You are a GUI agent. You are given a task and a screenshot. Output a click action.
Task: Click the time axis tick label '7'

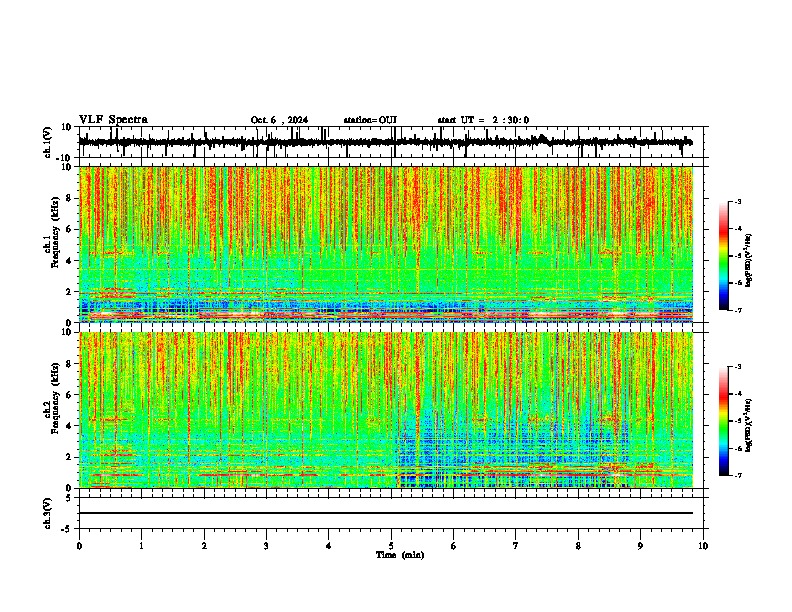(516, 546)
